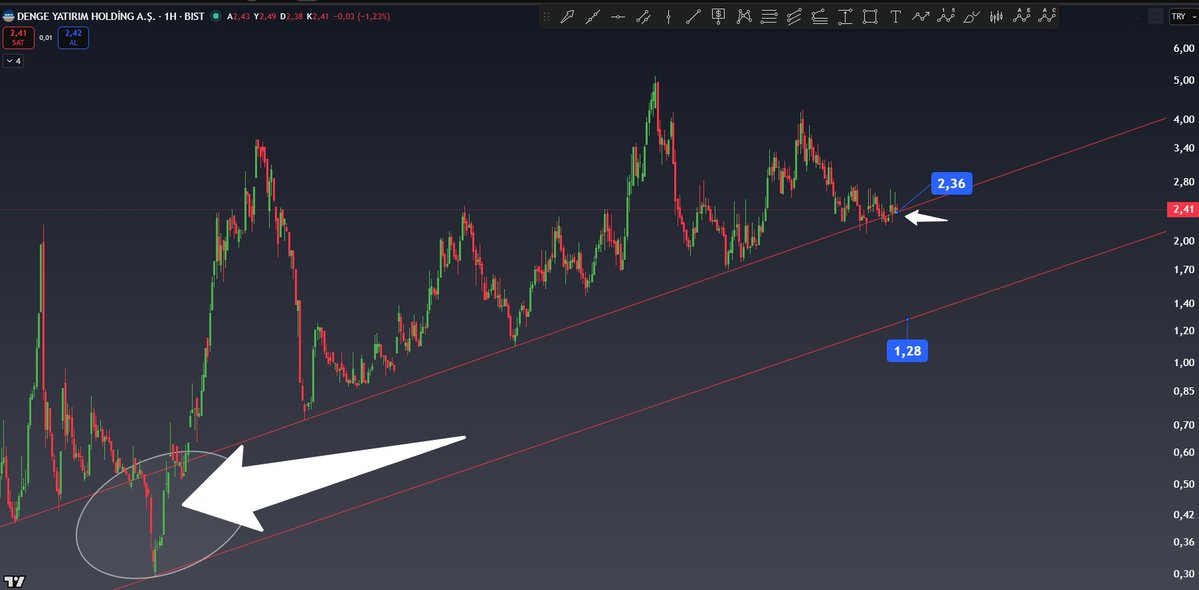Viewport: 1199px width, 590px height.
Task: Click the 5,00 price scale label
Action: click(x=1184, y=80)
